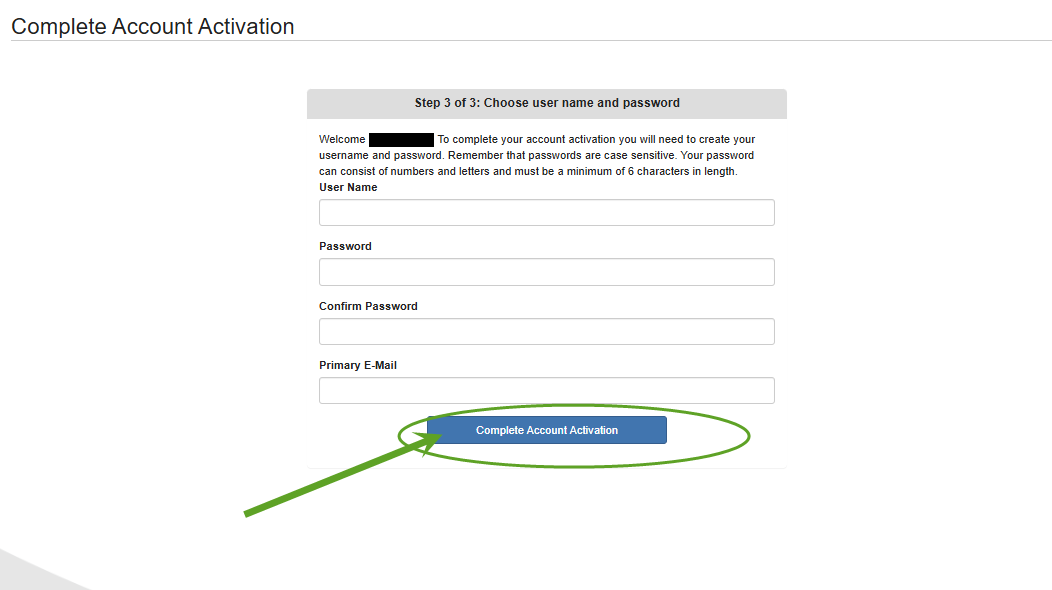The width and height of the screenshot is (1052, 590).
Task: Select the Confirm Password field
Action: 546,331
